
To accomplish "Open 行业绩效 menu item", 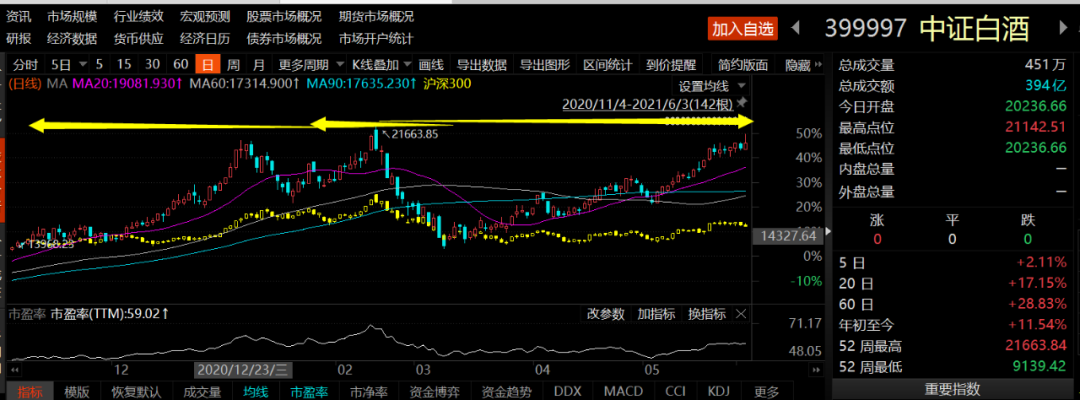I will [138, 16].
